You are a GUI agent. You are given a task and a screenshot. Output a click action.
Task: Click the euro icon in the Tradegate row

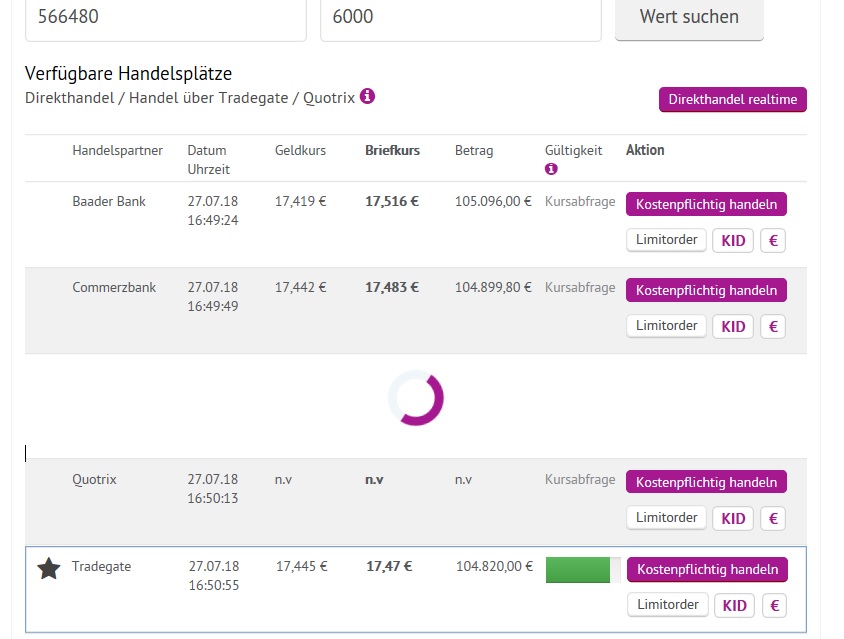(774, 605)
